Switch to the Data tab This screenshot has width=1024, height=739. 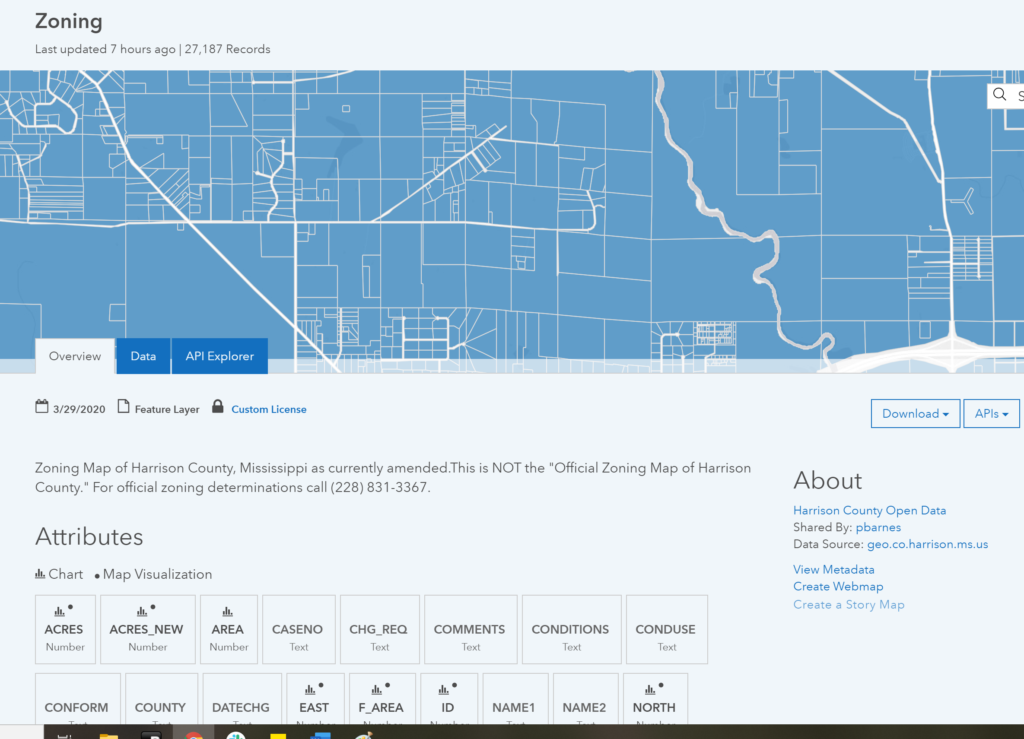point(143,356)
